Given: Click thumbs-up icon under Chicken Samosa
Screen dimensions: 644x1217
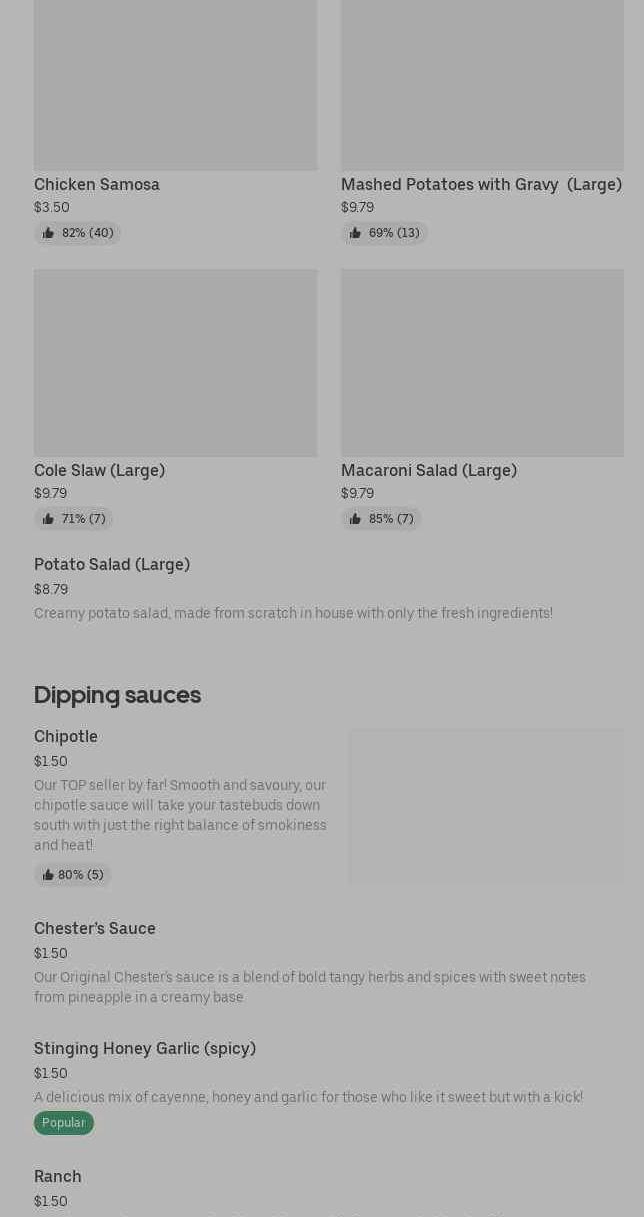Looking at the screenshot, I should tap(48, 233).
